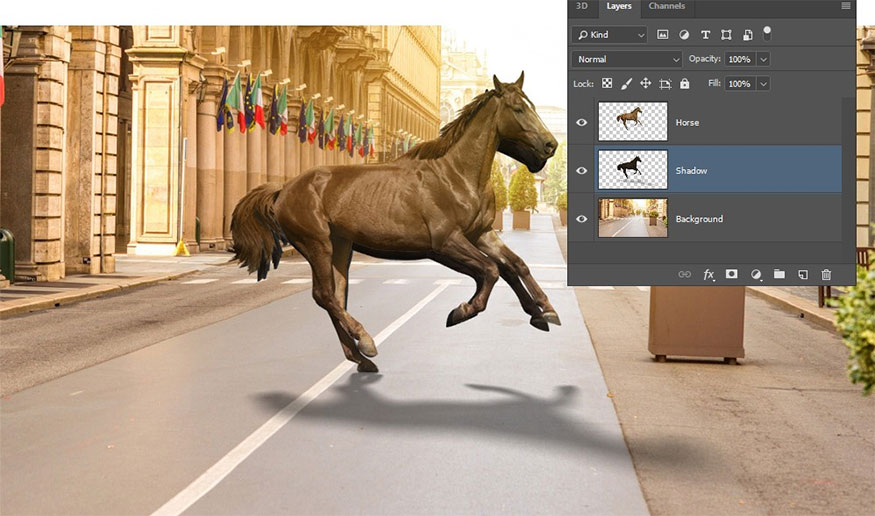
Task: Delete the selected layer
Action: 826,274
